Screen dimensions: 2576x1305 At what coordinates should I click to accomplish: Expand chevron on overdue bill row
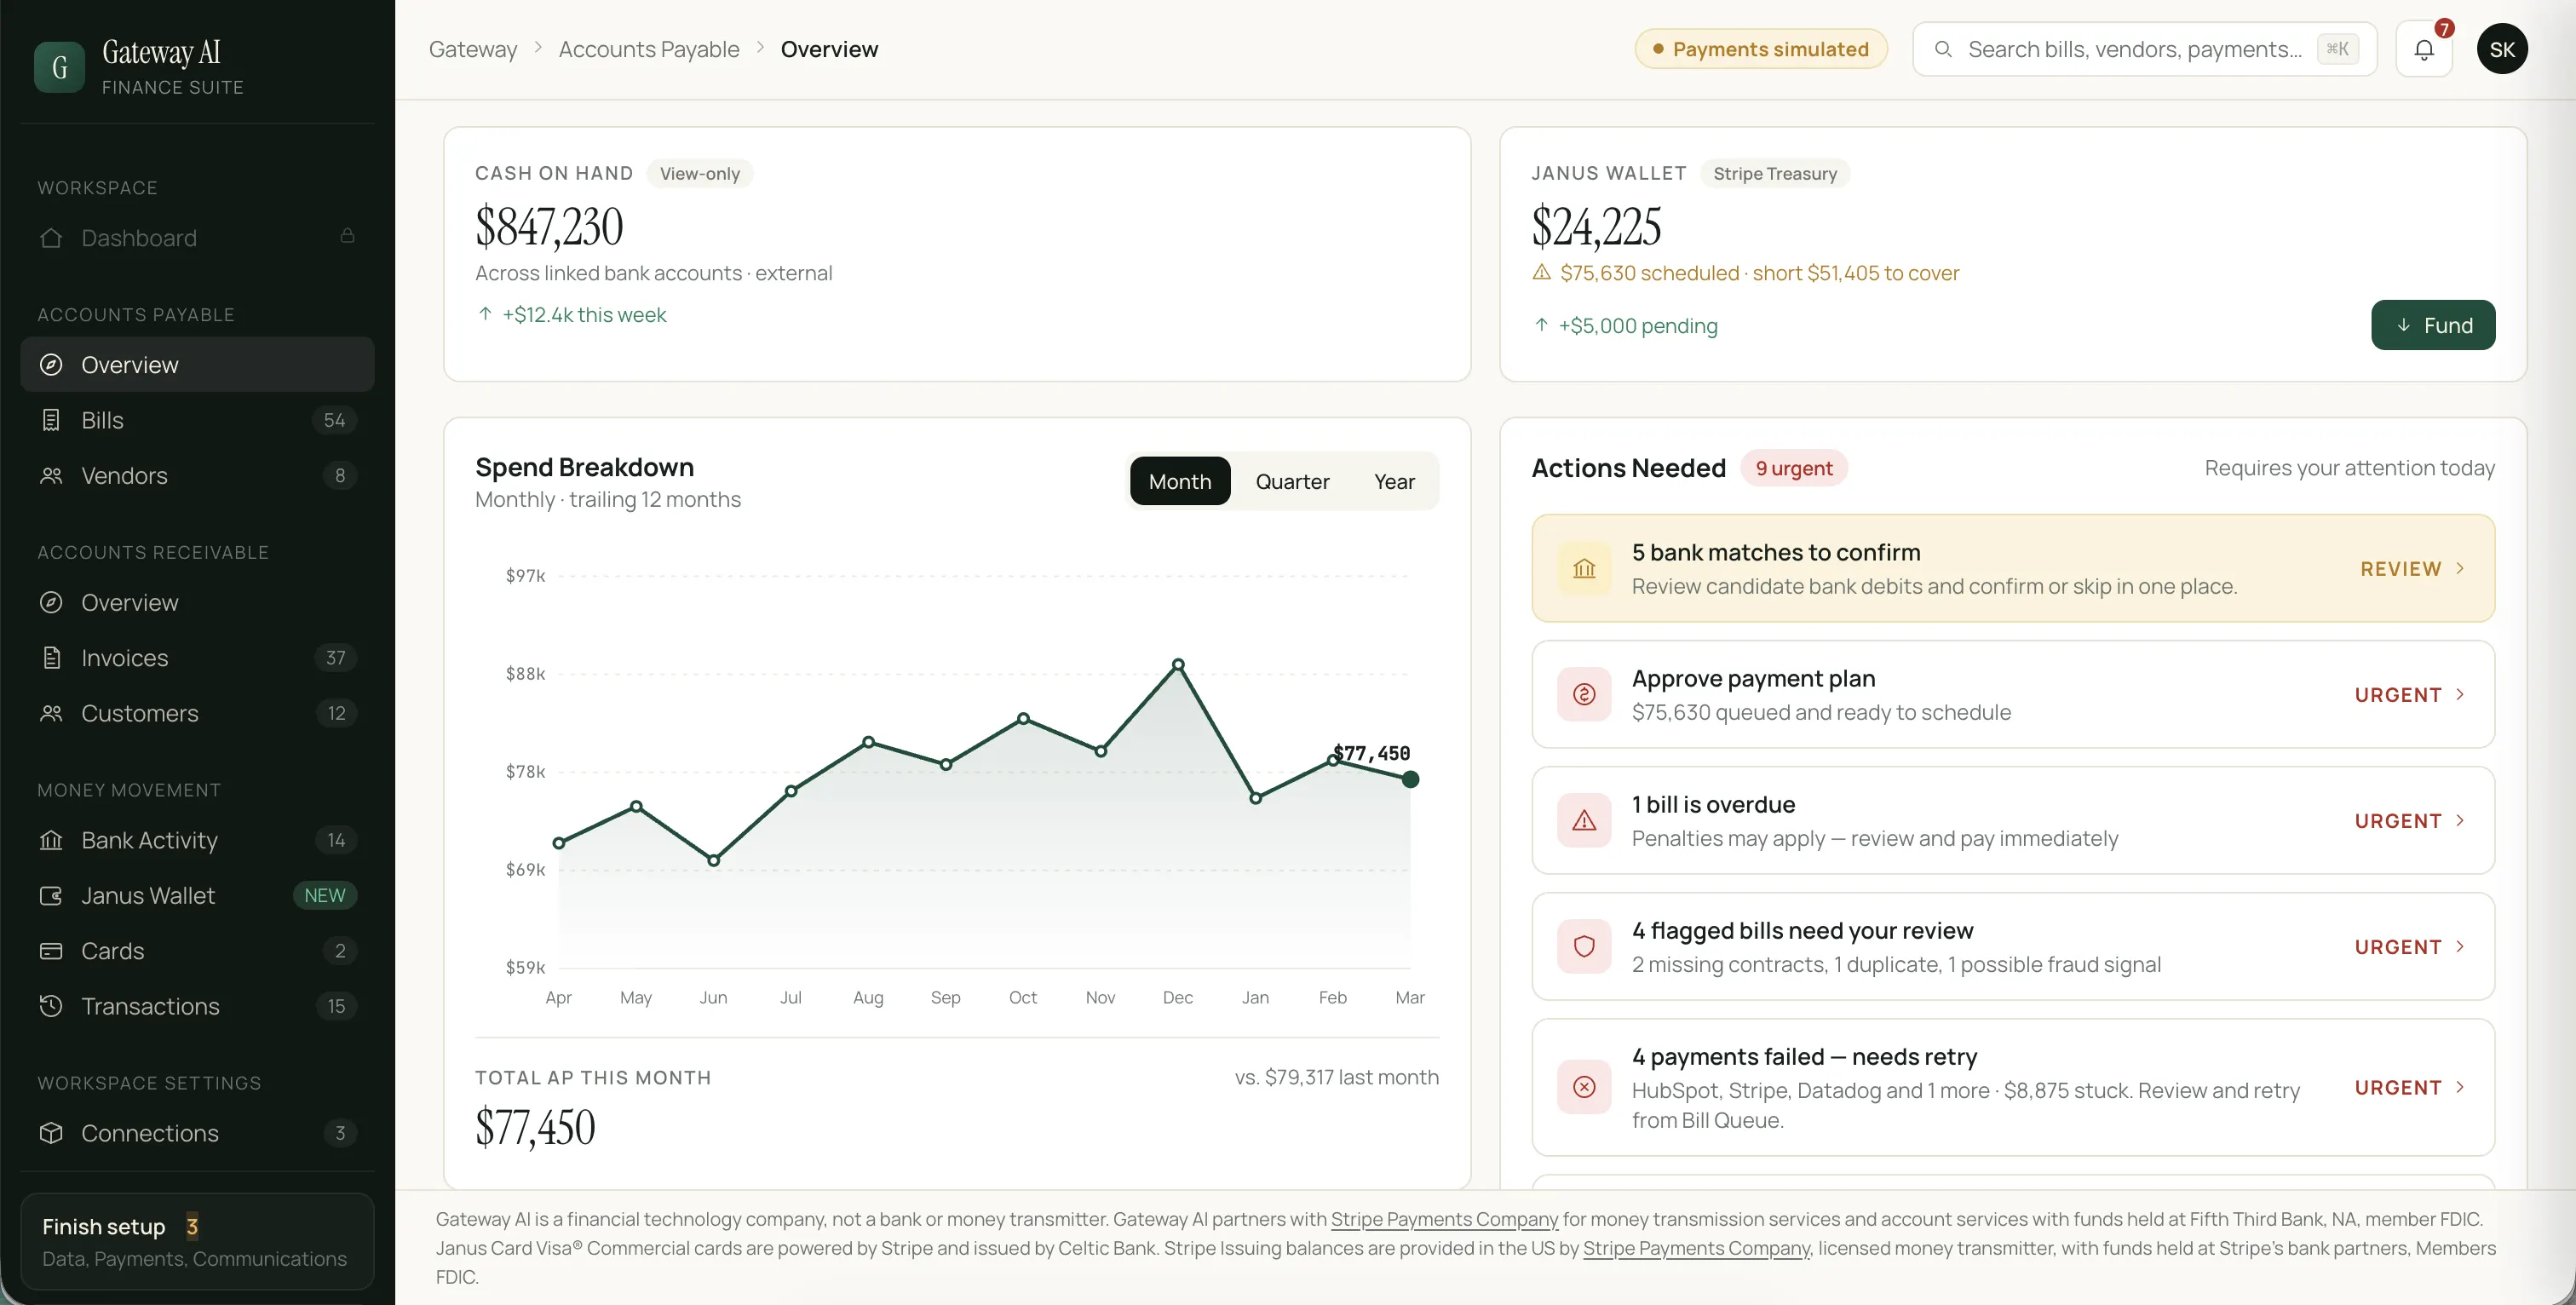click(x=2460, y=820)
